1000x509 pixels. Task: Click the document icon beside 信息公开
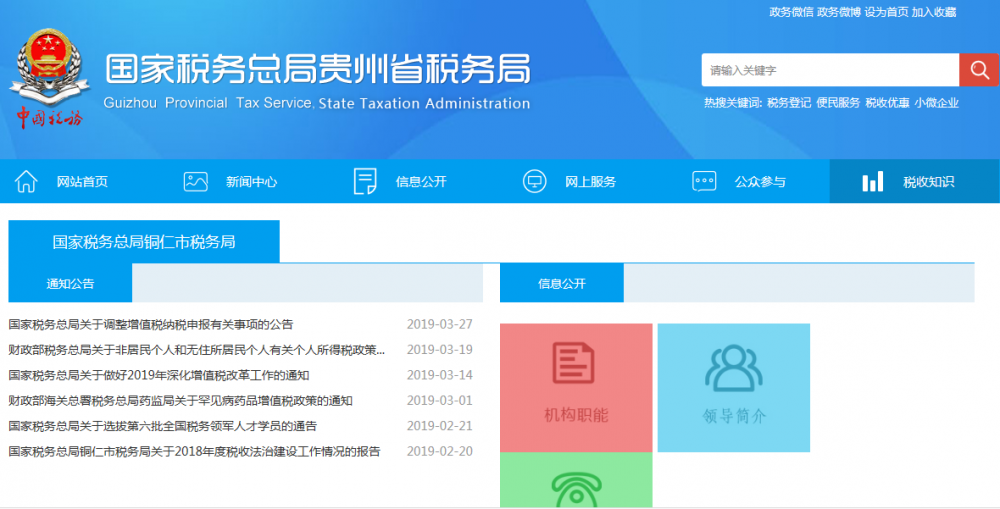[365, 182]
